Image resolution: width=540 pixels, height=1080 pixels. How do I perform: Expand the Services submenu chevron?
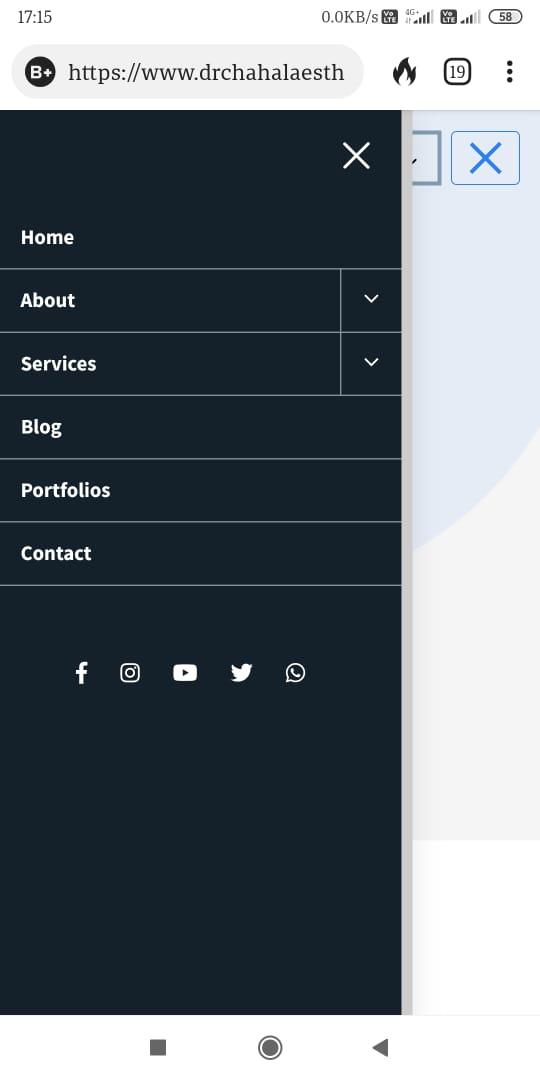point(371,362)
